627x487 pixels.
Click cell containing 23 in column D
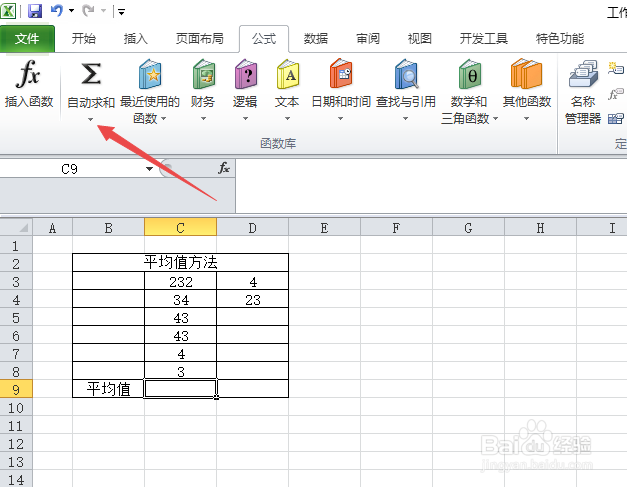(x=252, y=299)
